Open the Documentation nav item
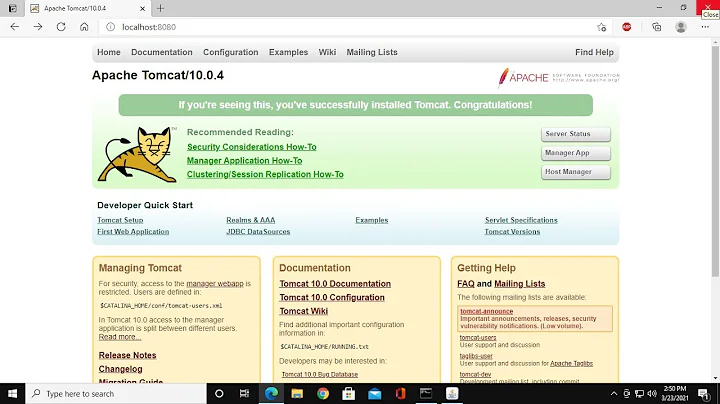This screenshot has width=720, height=404. (x=161, y=52)
